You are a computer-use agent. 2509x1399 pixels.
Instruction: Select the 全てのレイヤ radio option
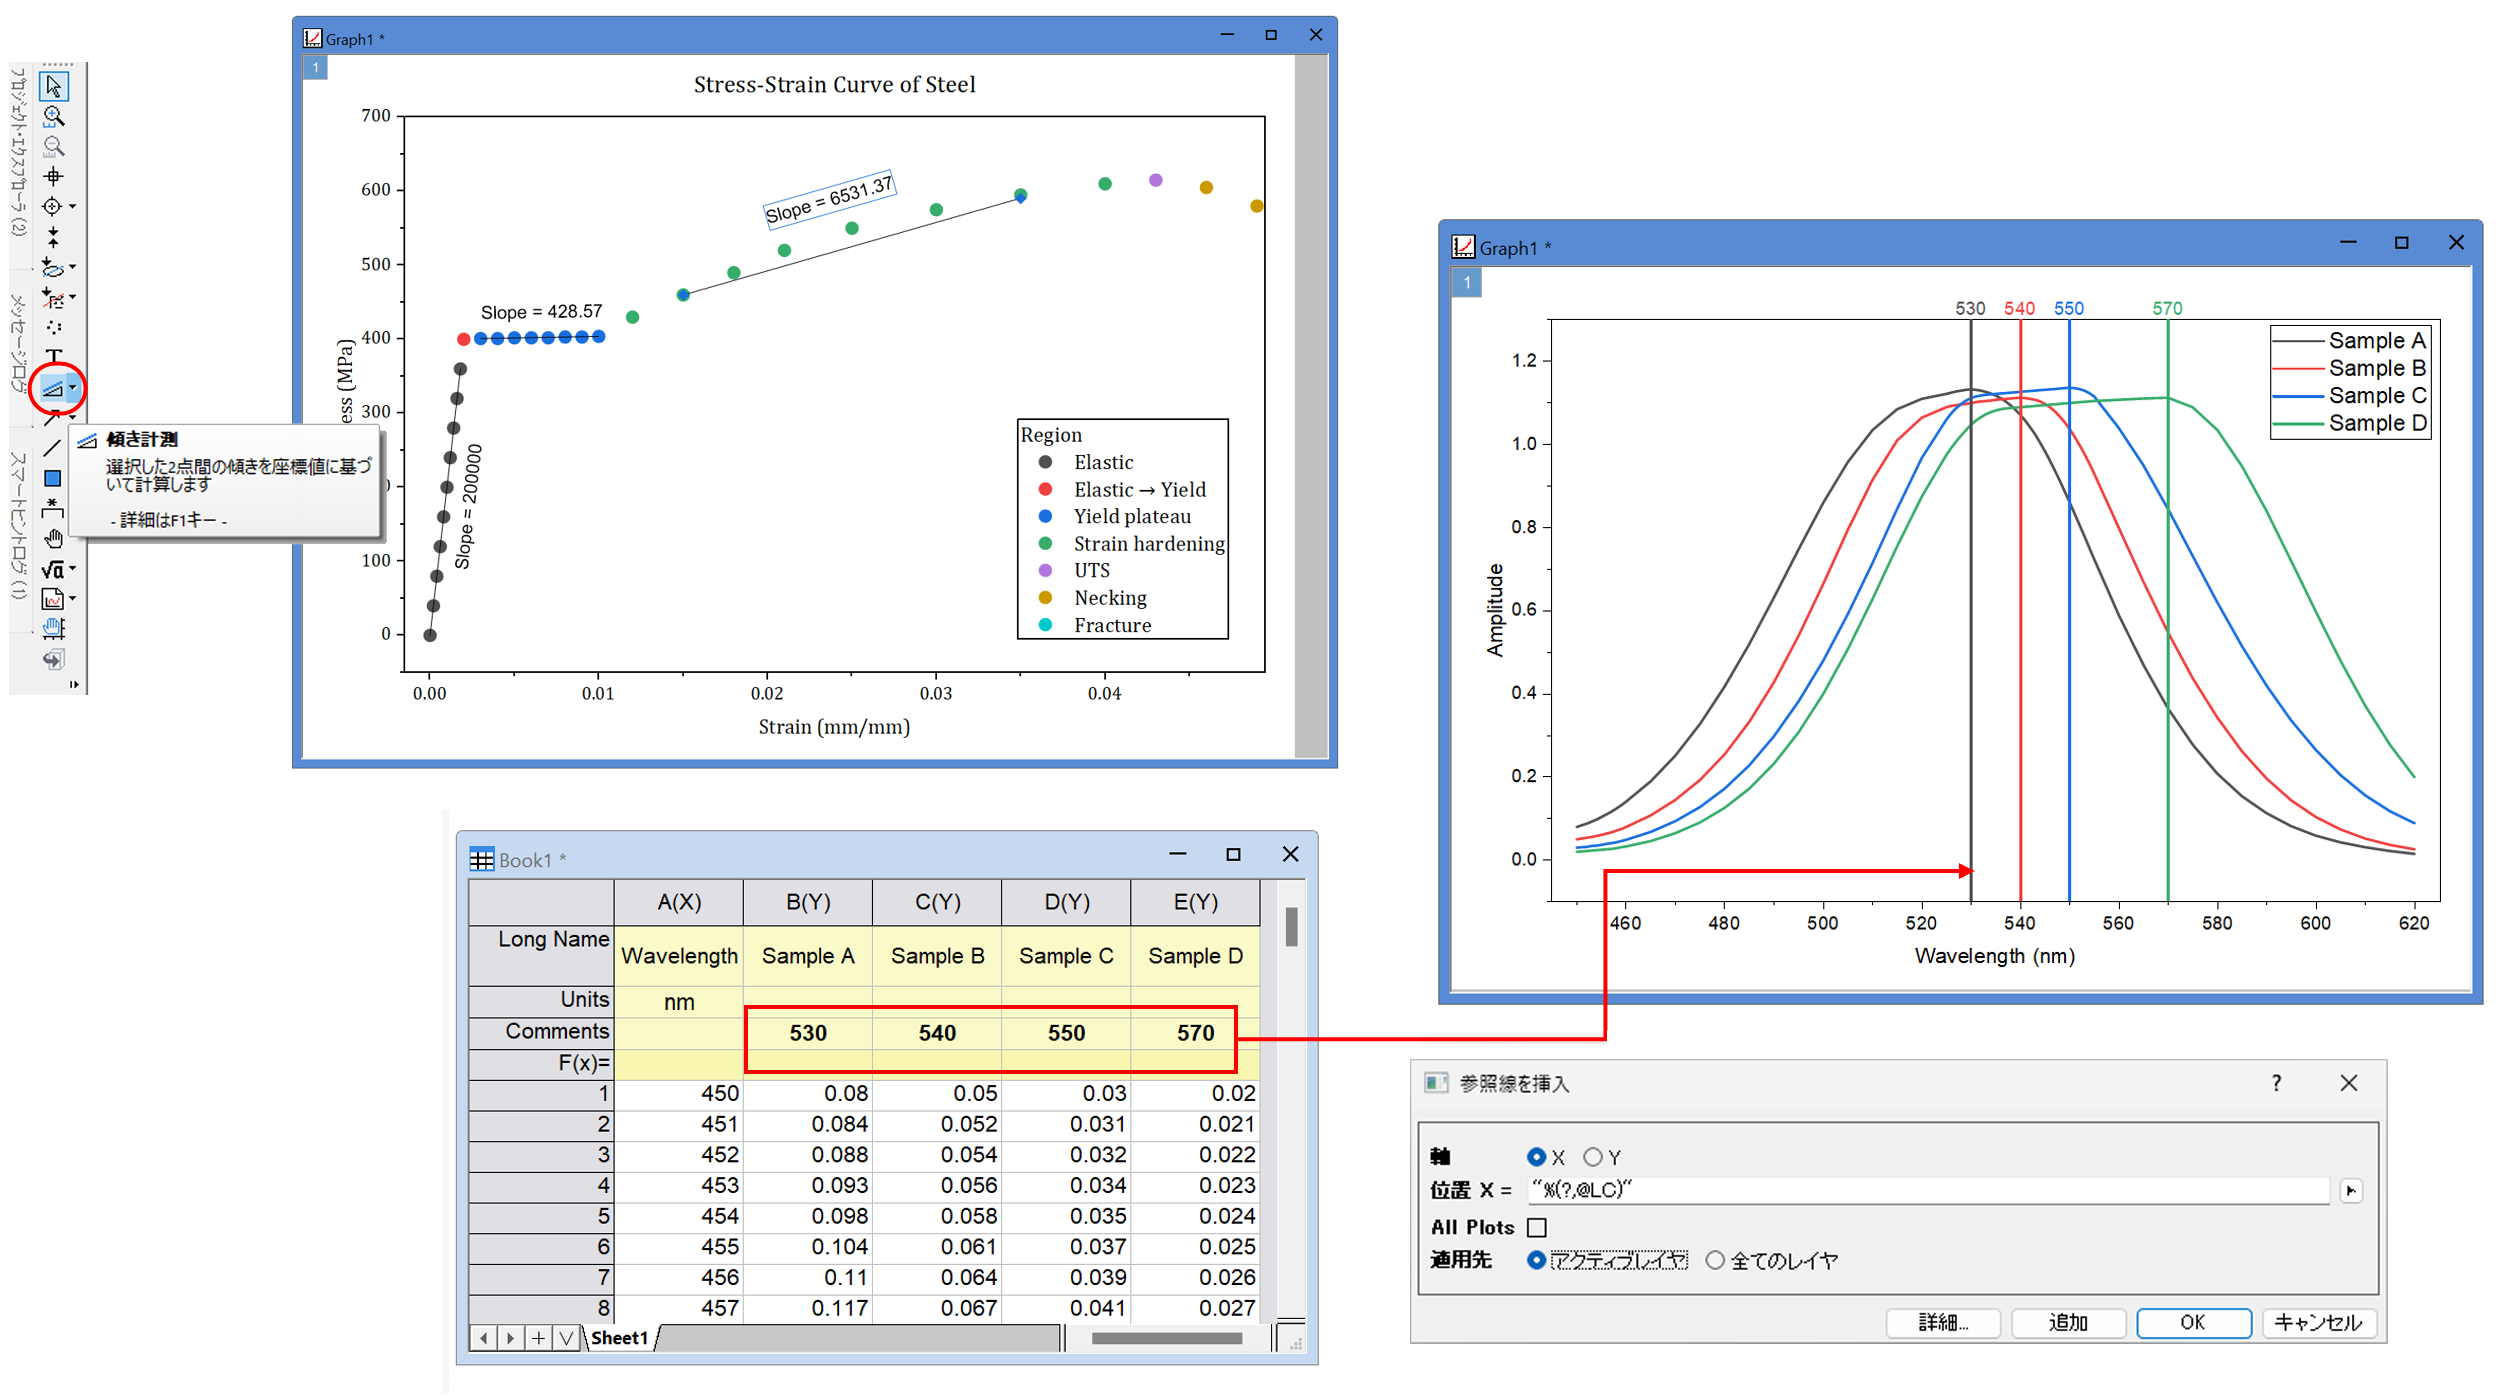coord(1716,1260)
